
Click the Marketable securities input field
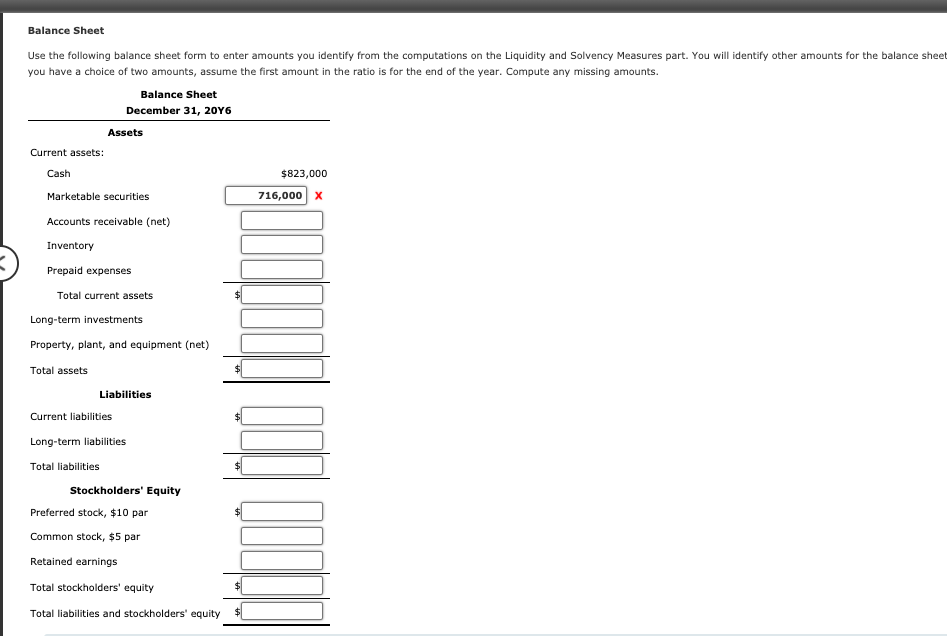pos(266,196)
